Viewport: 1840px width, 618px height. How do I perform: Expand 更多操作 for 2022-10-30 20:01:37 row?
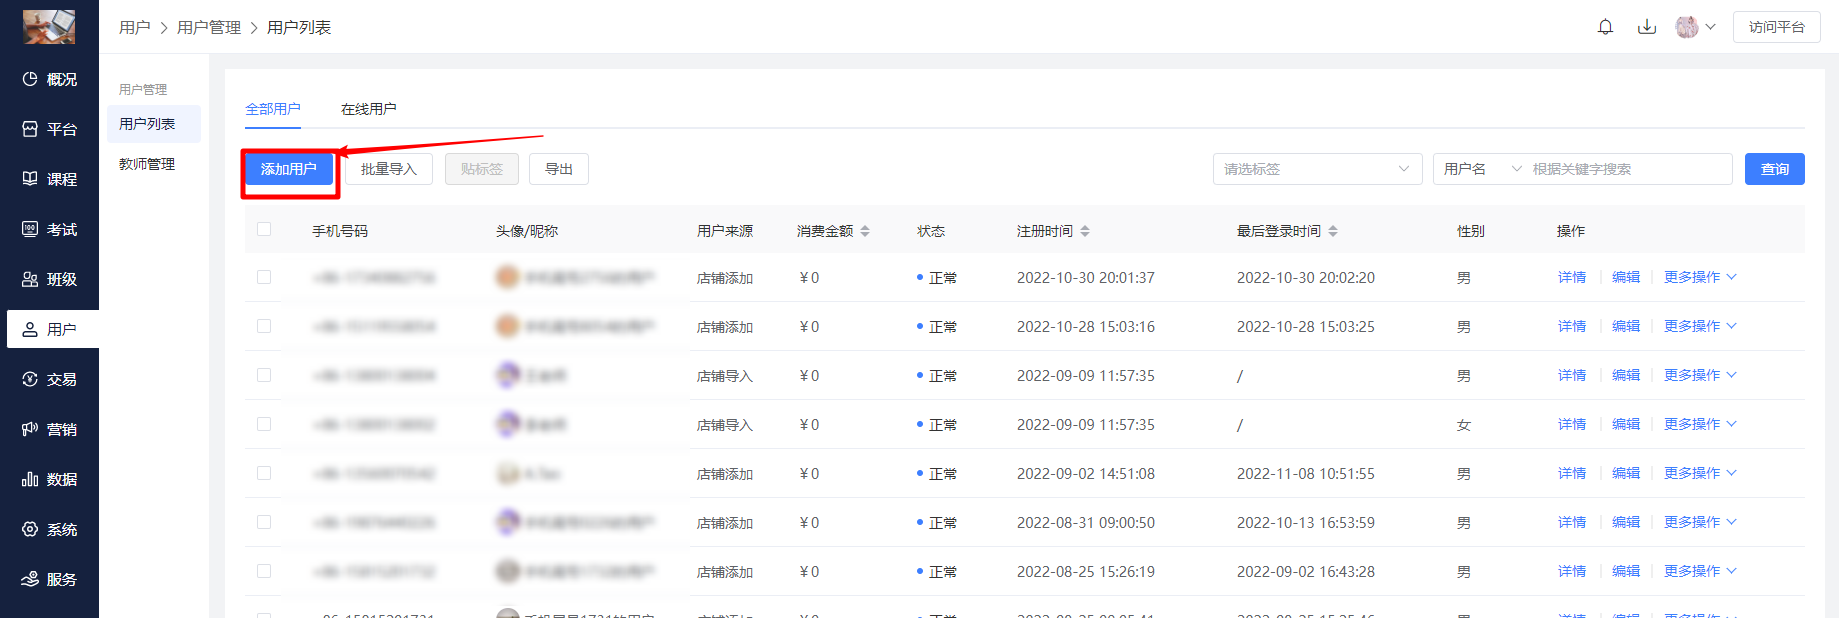(1700, 277)
